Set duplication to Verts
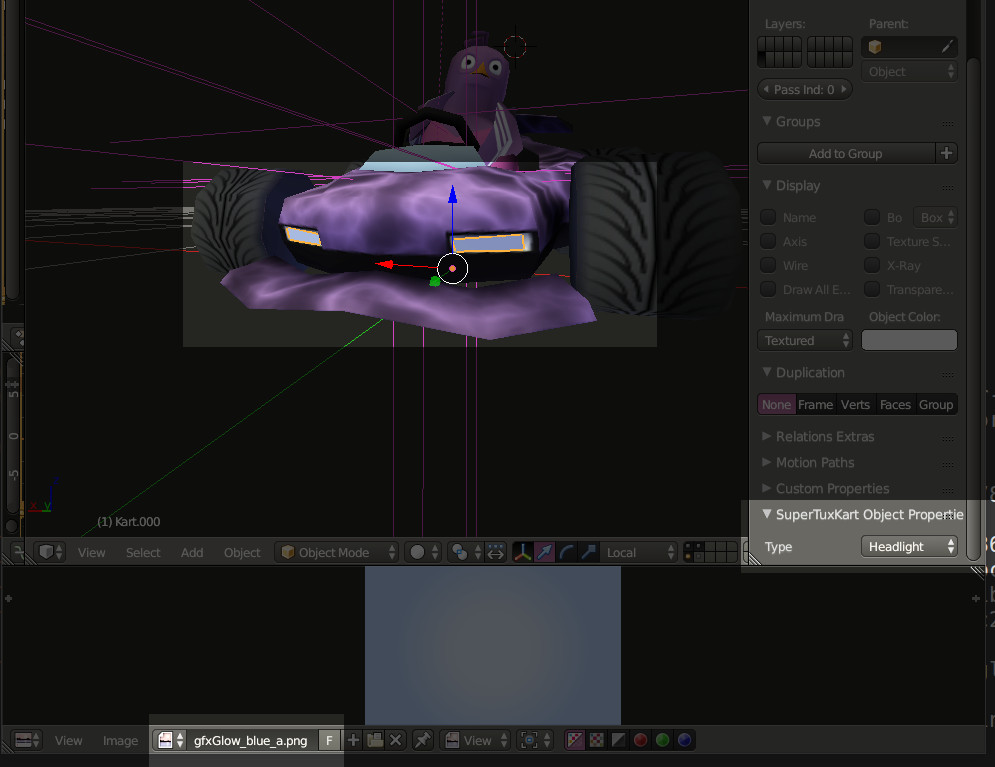Screen dimensions: 995x767 (x=855, y=404)
